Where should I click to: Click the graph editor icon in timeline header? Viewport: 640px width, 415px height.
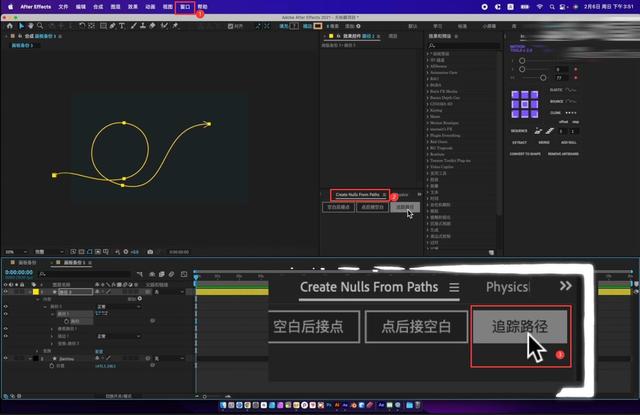(184, 274)
